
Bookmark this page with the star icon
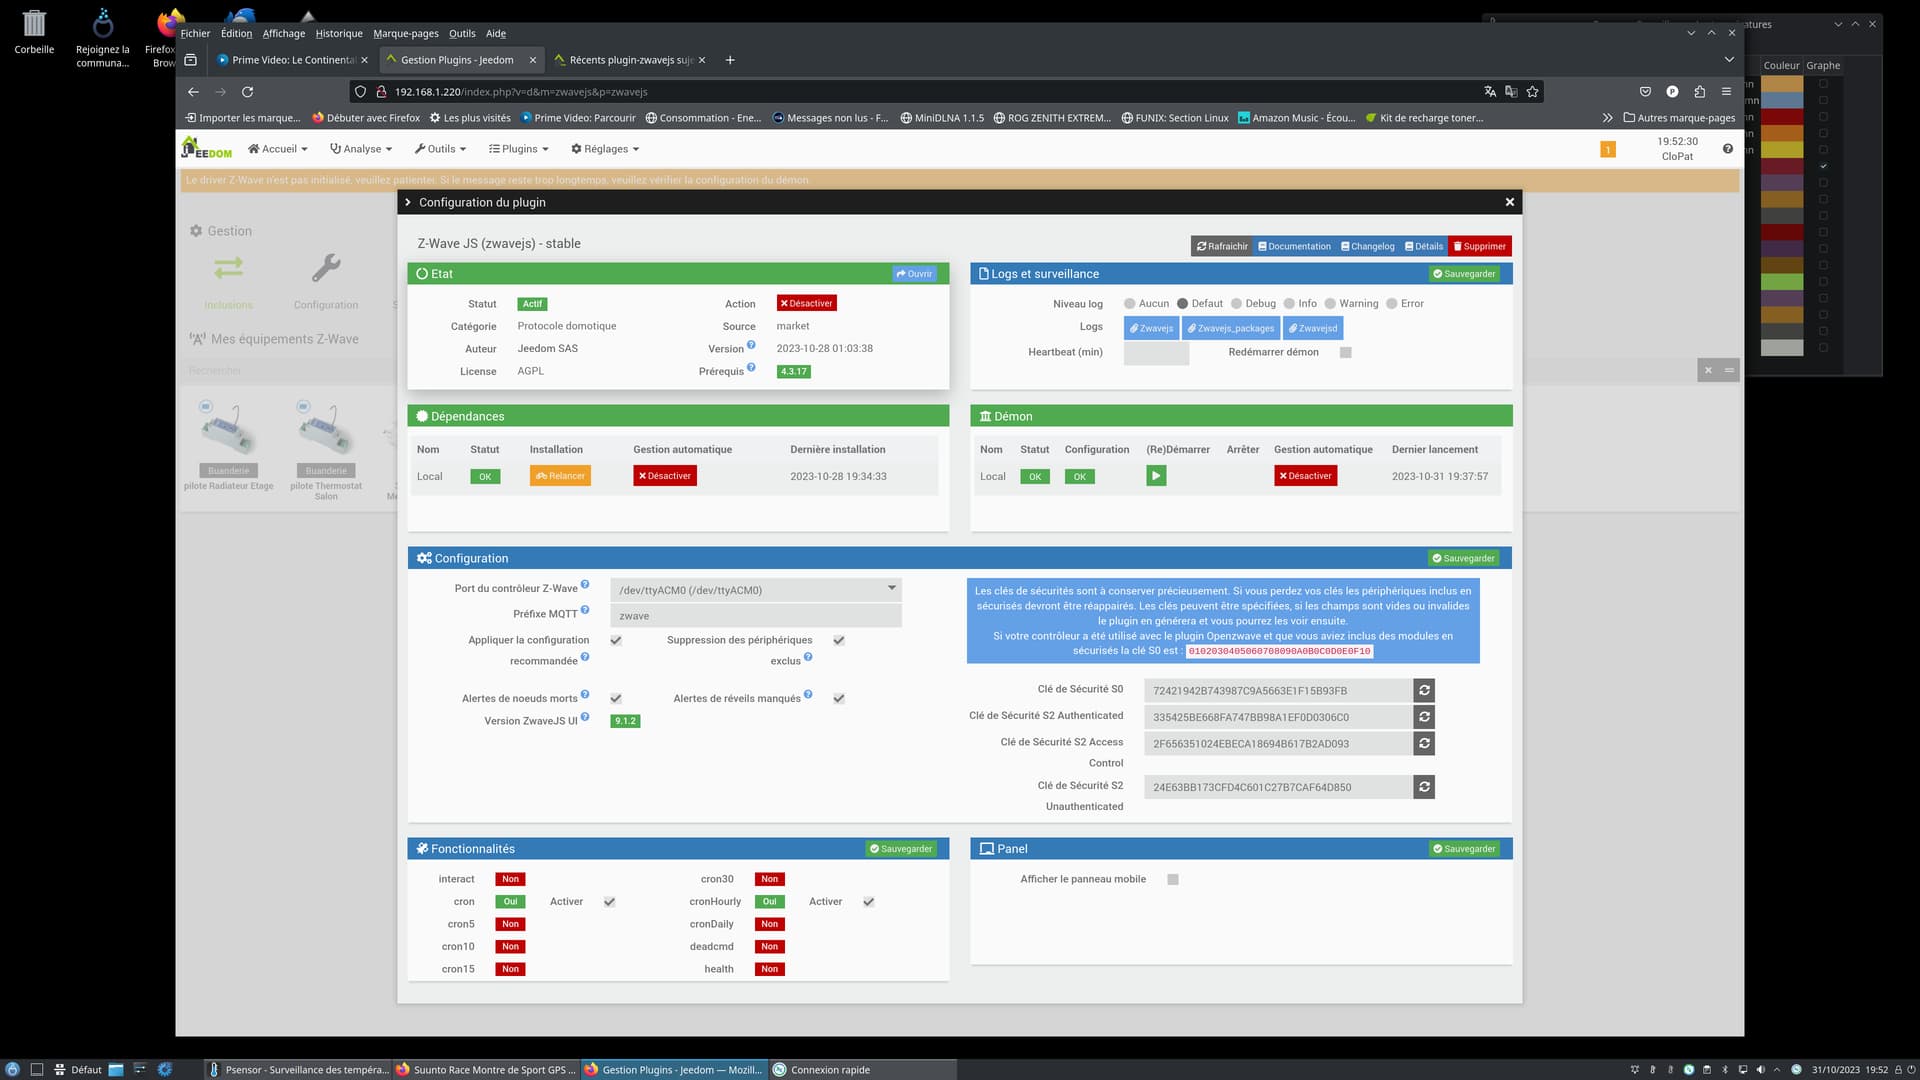(x=1532, y=91)
